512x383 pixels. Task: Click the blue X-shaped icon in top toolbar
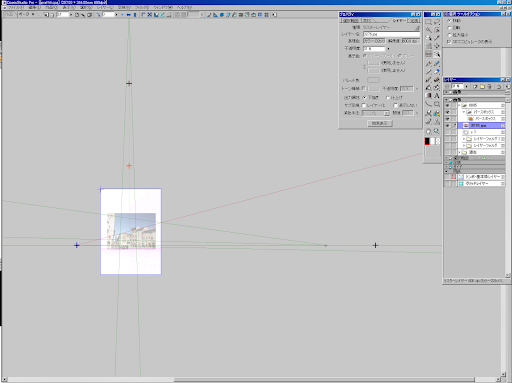click(x=150, y=15)
